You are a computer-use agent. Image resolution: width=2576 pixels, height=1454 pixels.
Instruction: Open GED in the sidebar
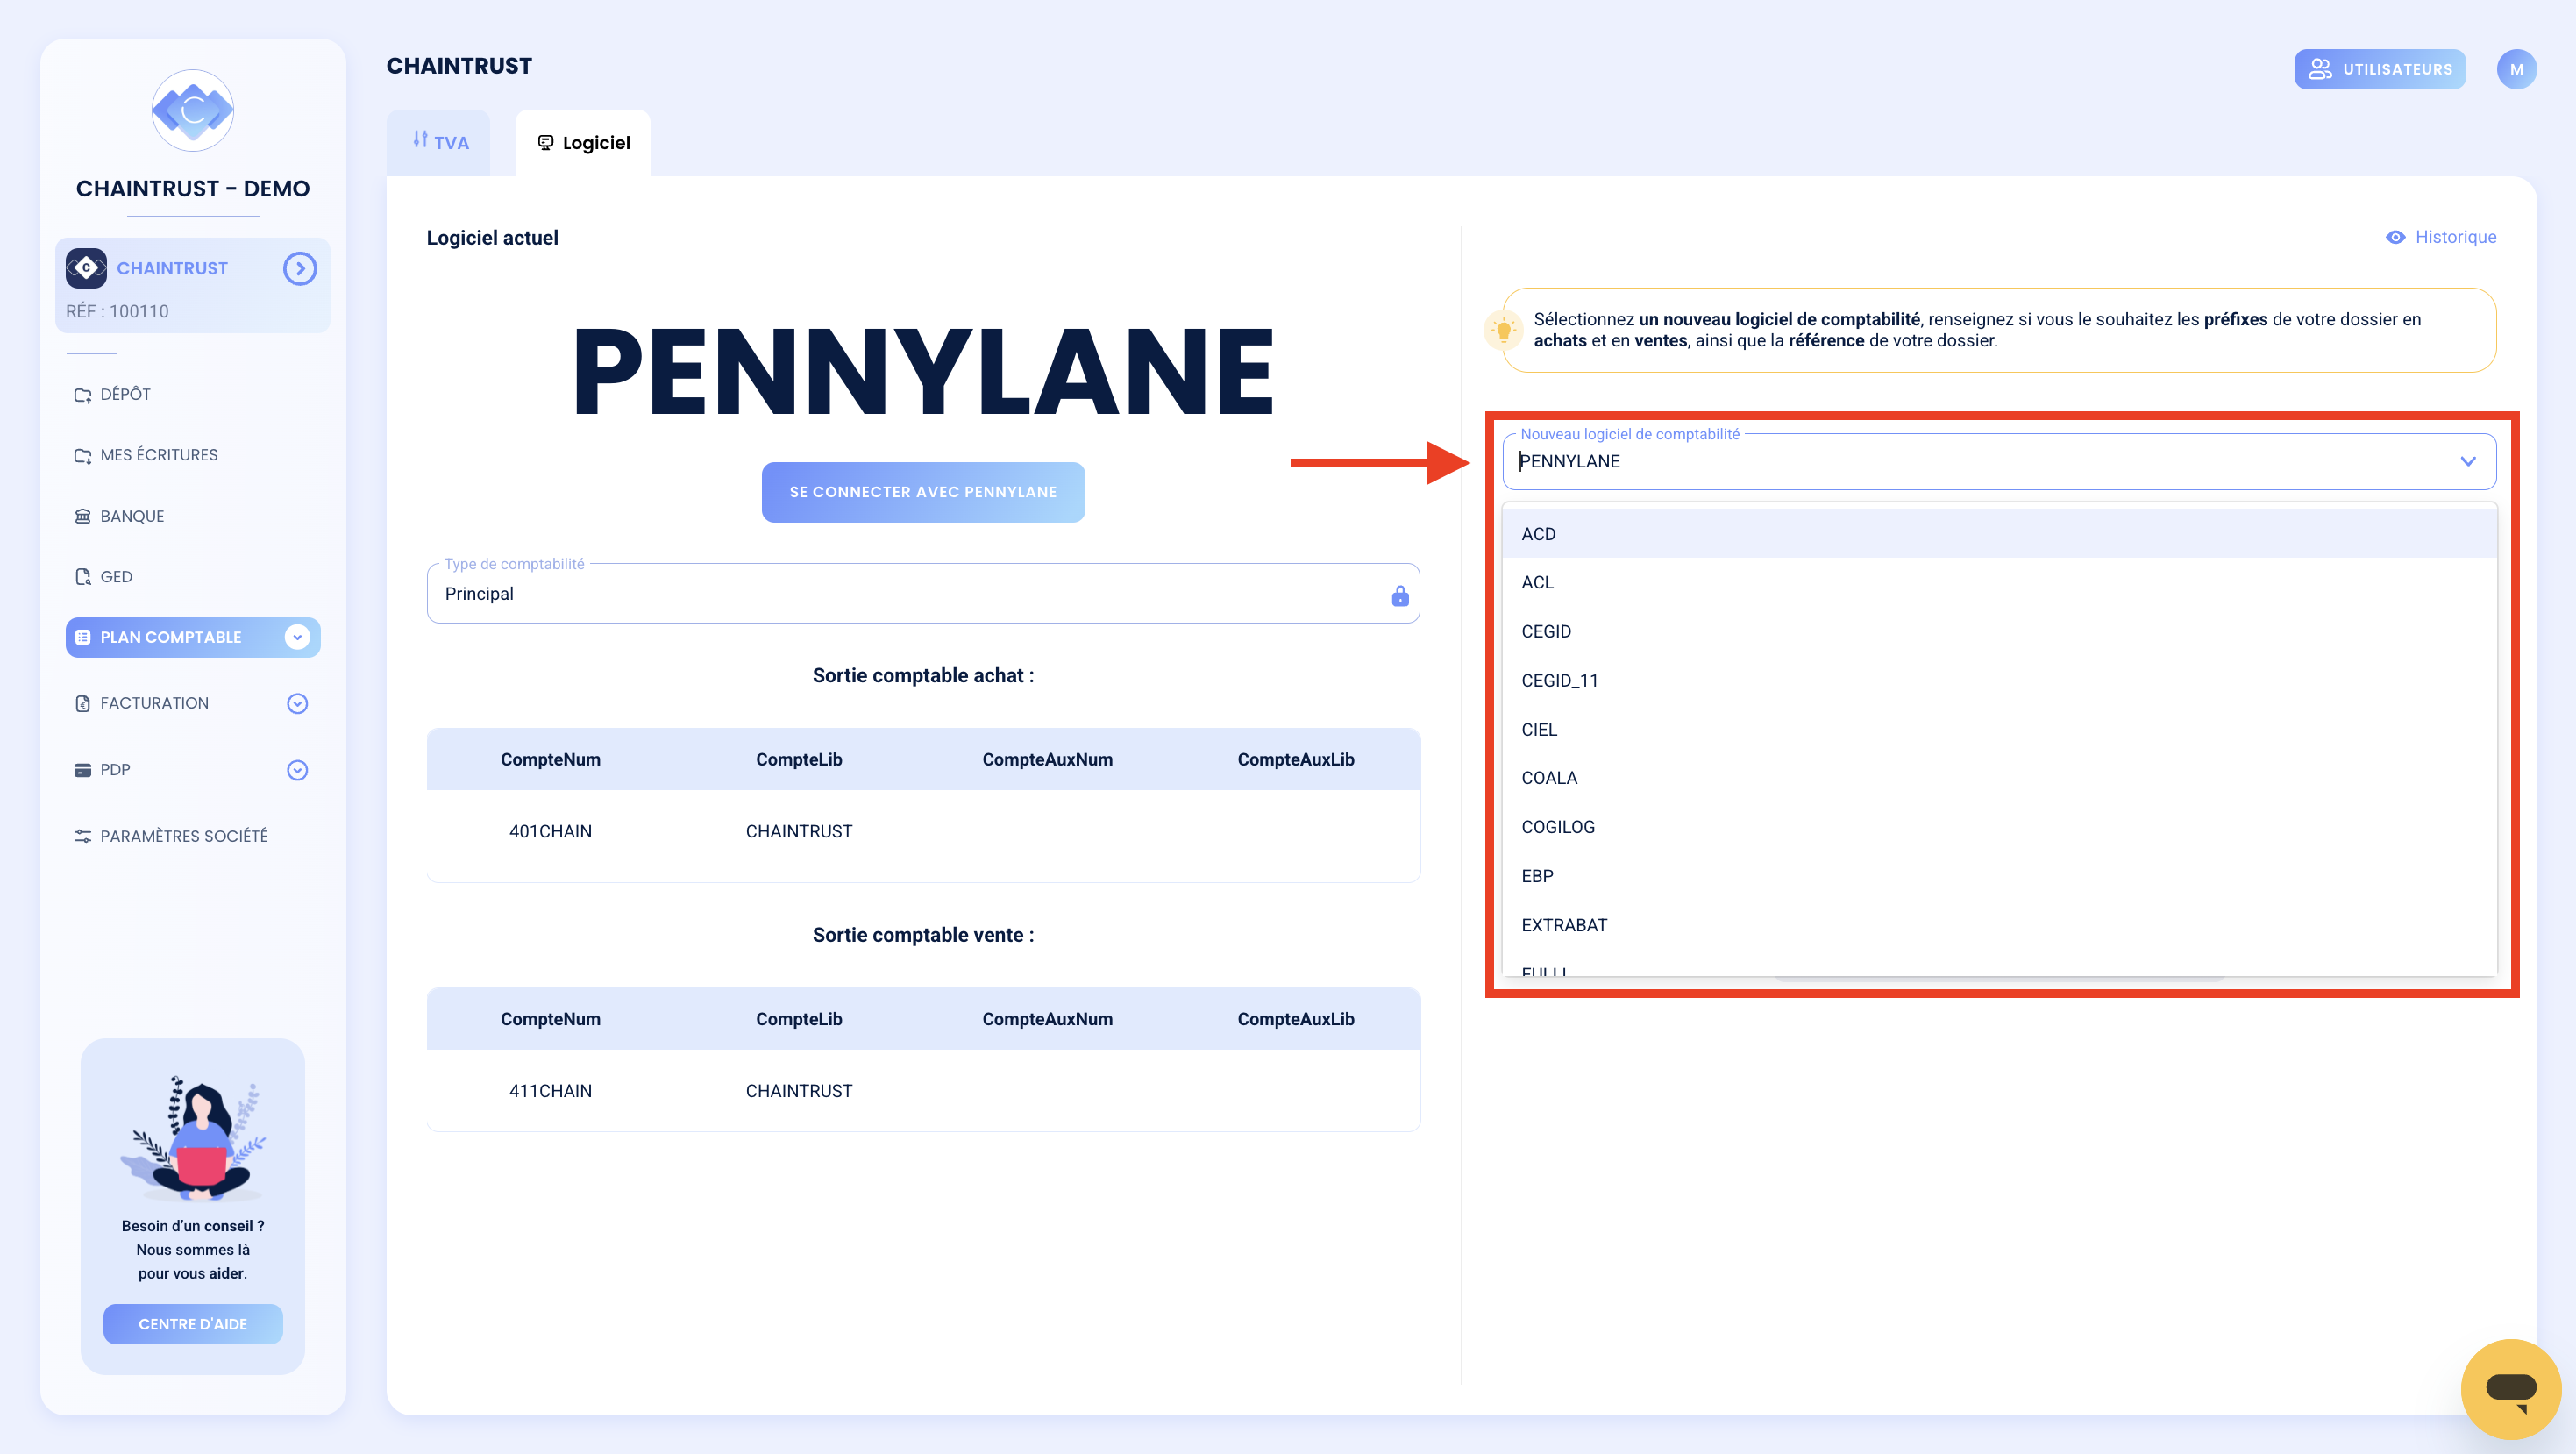[x=193, y=577]
